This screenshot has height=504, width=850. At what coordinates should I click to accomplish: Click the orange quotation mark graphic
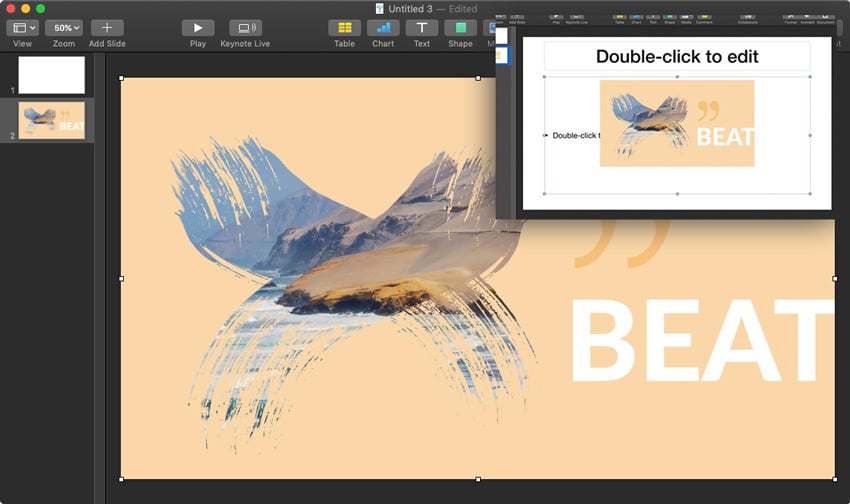(620, 245)
